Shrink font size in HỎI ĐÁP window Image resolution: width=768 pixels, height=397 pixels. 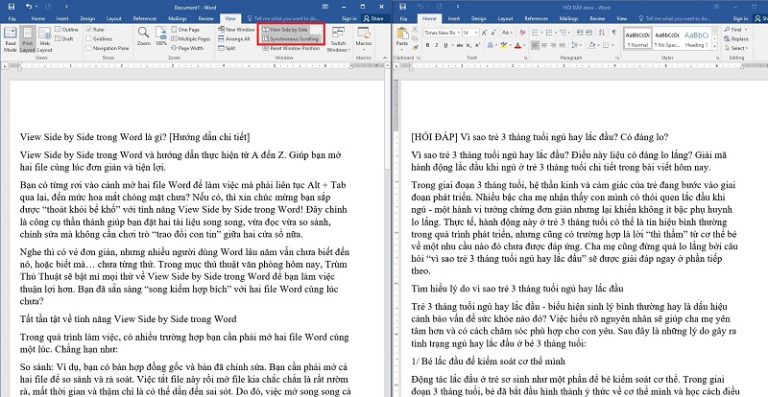click(493, 33)
